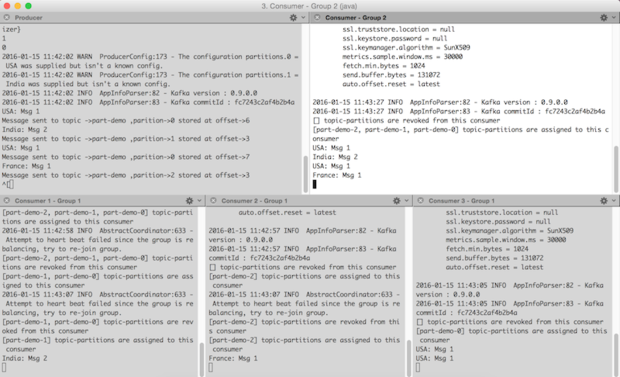620x377 pixels.
Task: Click 'auto.offset.reset = latest' in Consumer - Group 2 pane
Action: 391,84
